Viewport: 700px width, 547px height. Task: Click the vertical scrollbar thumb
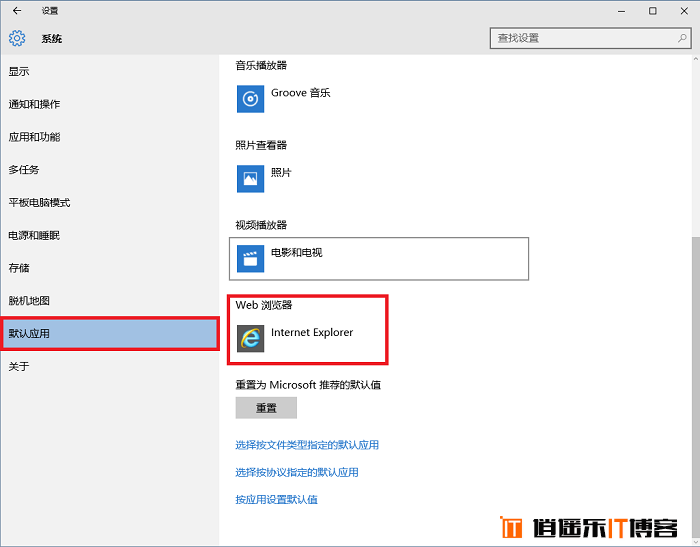(696, 386)
